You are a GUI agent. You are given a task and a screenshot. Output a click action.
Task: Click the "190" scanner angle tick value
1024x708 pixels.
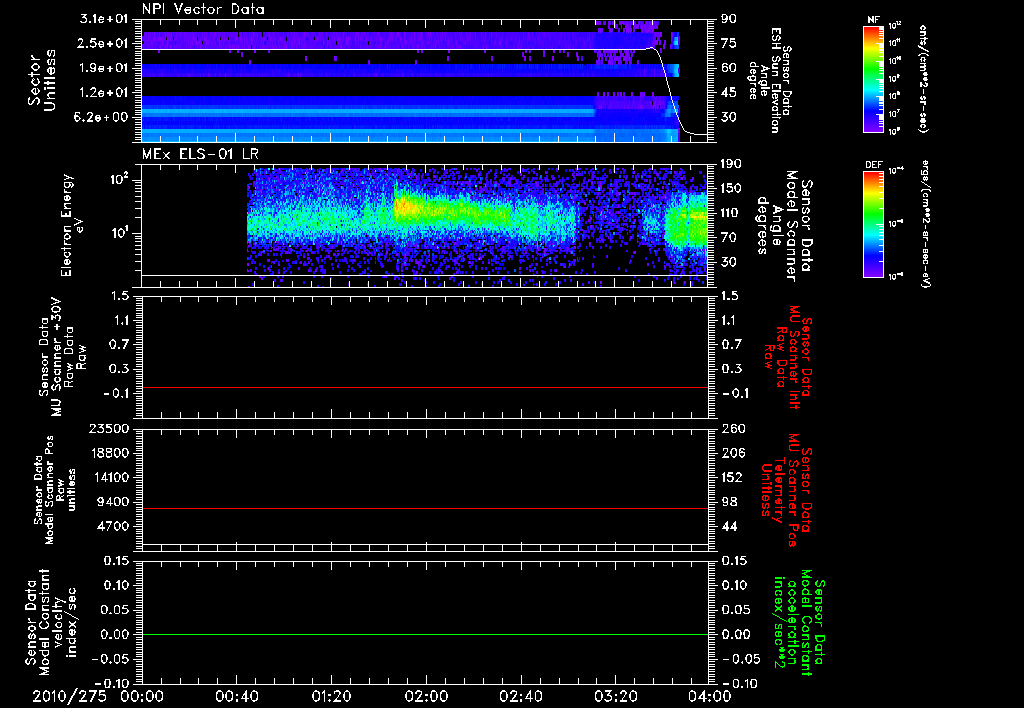732,164
